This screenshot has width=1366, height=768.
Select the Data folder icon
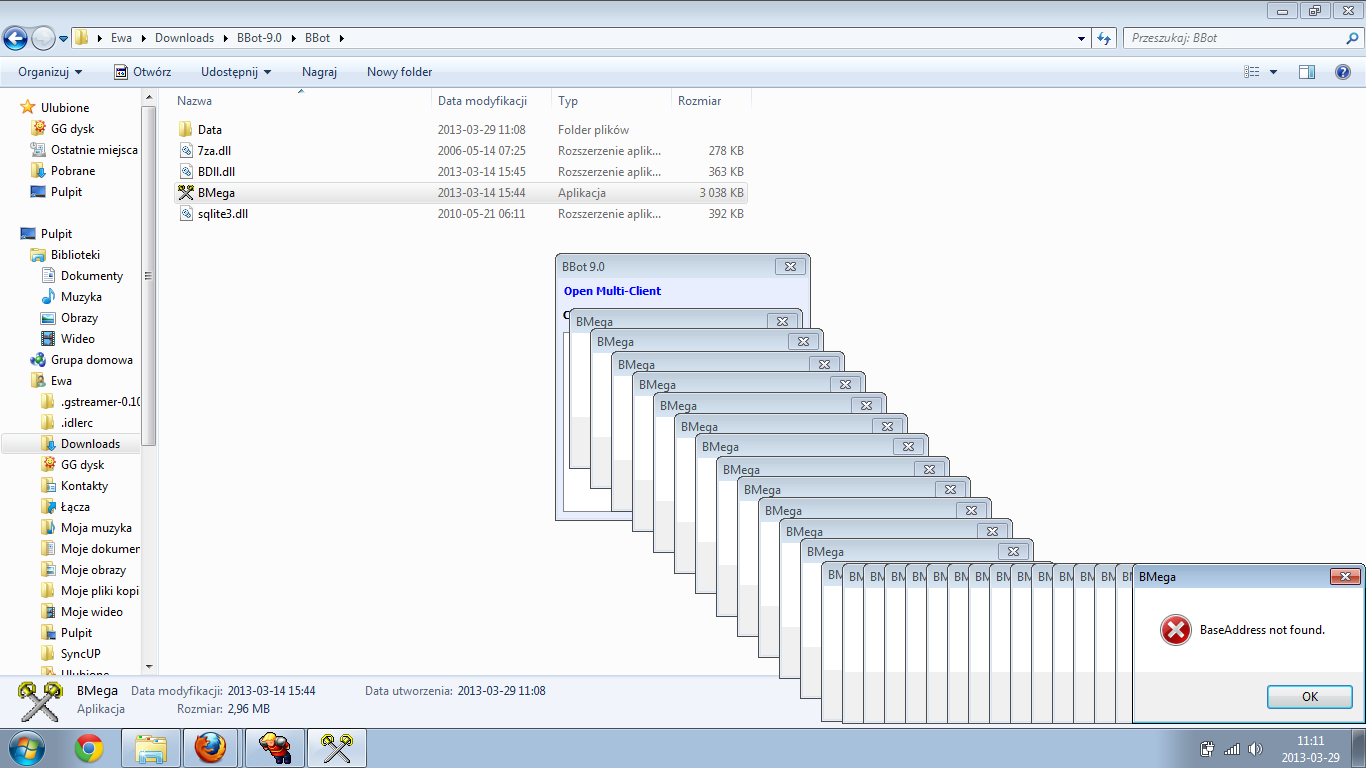coord(185,130)
